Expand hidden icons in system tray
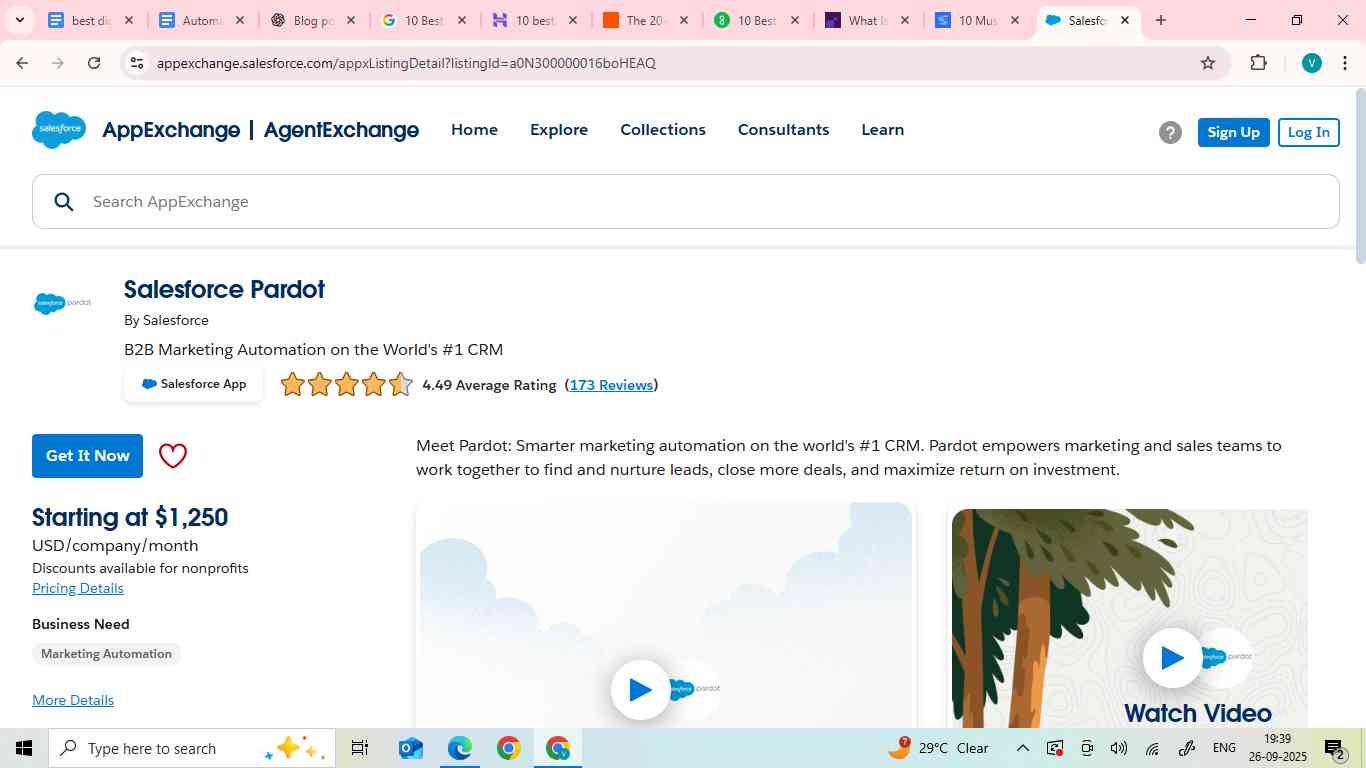 coord(1022,747)
